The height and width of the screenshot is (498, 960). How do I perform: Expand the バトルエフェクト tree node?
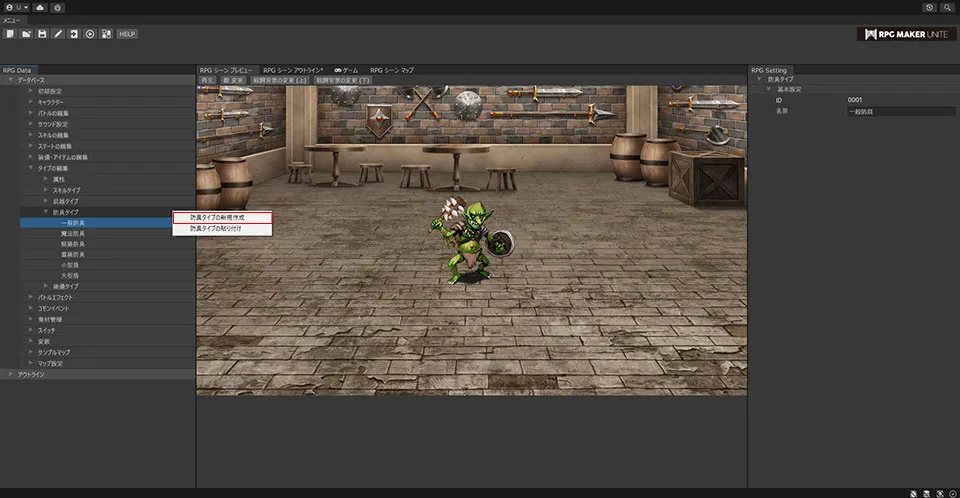pos(29,298)
